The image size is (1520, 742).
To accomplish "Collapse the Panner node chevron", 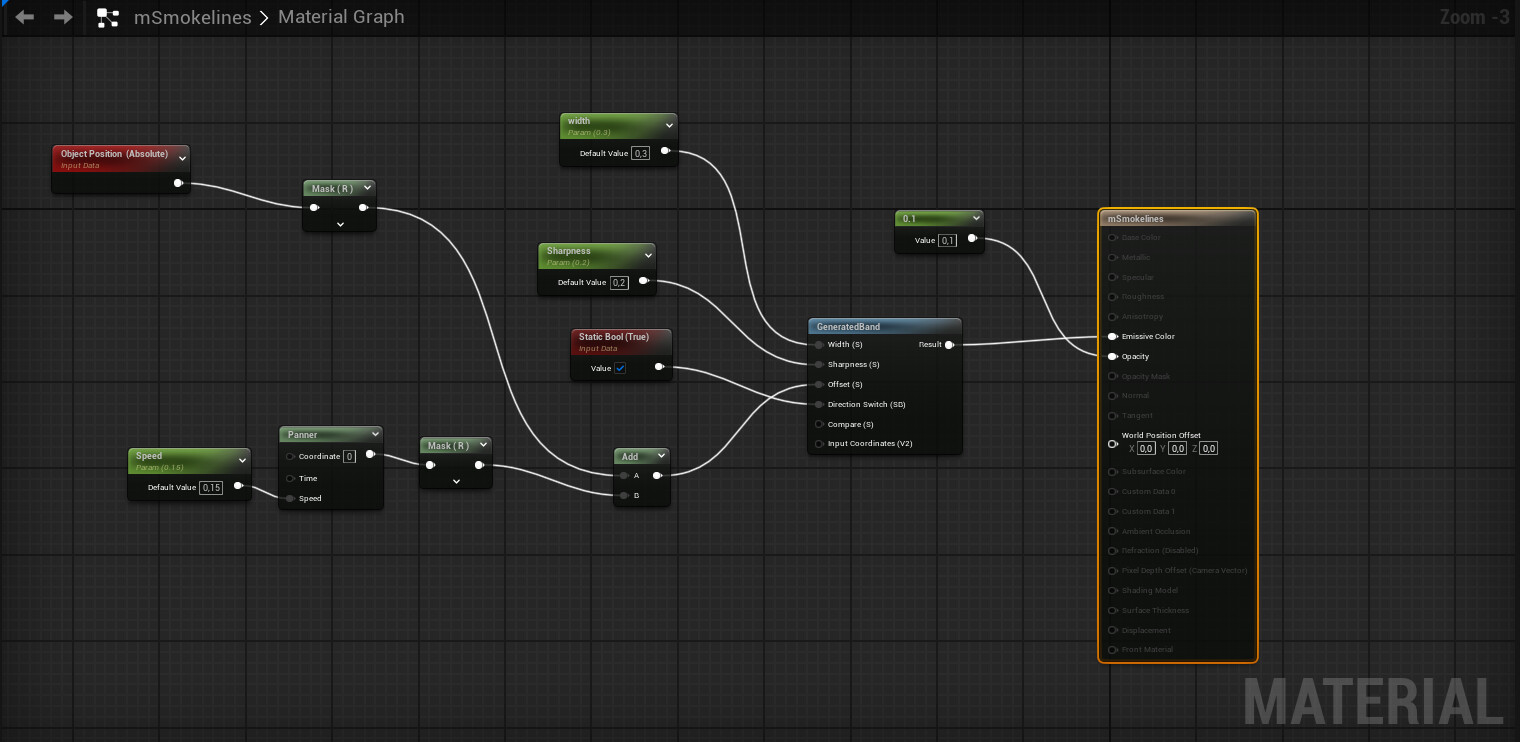I will tap(375, 434).
